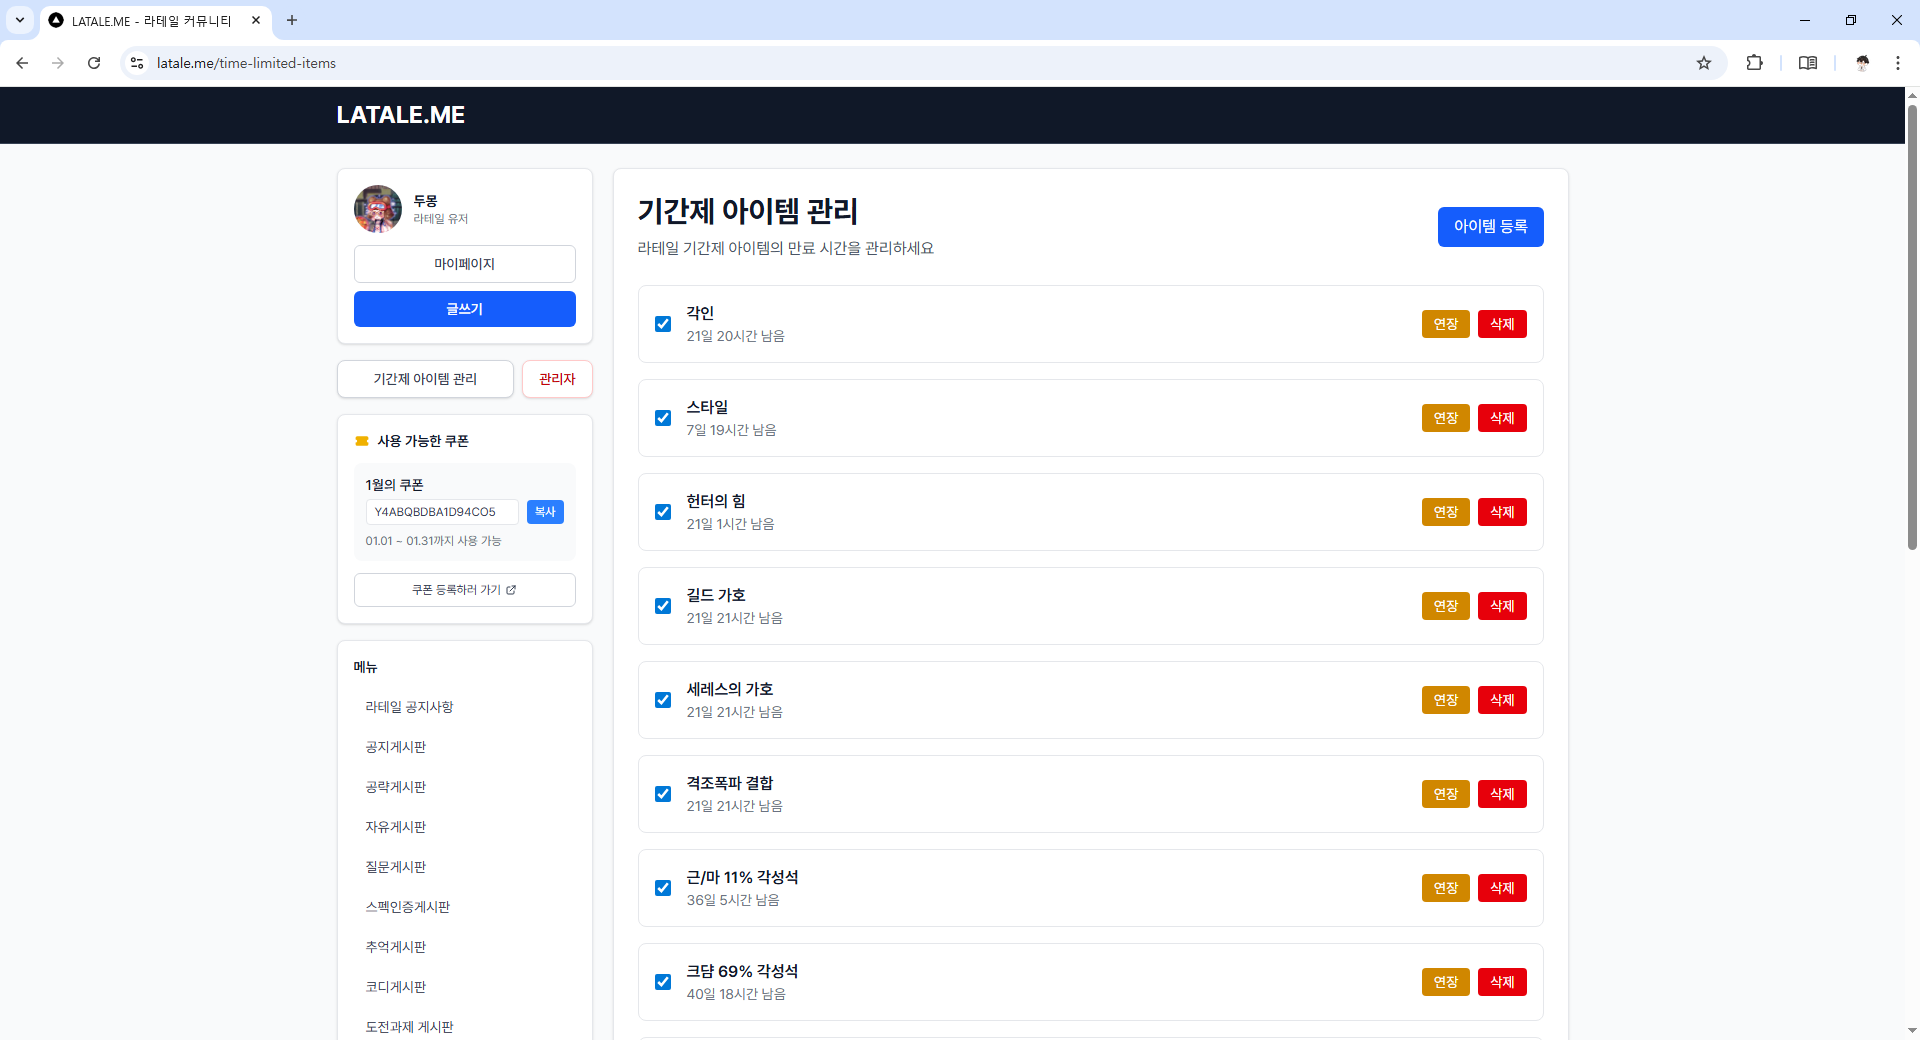
Task: Click the blue 아이템 등록 button
Action: 1490,227
